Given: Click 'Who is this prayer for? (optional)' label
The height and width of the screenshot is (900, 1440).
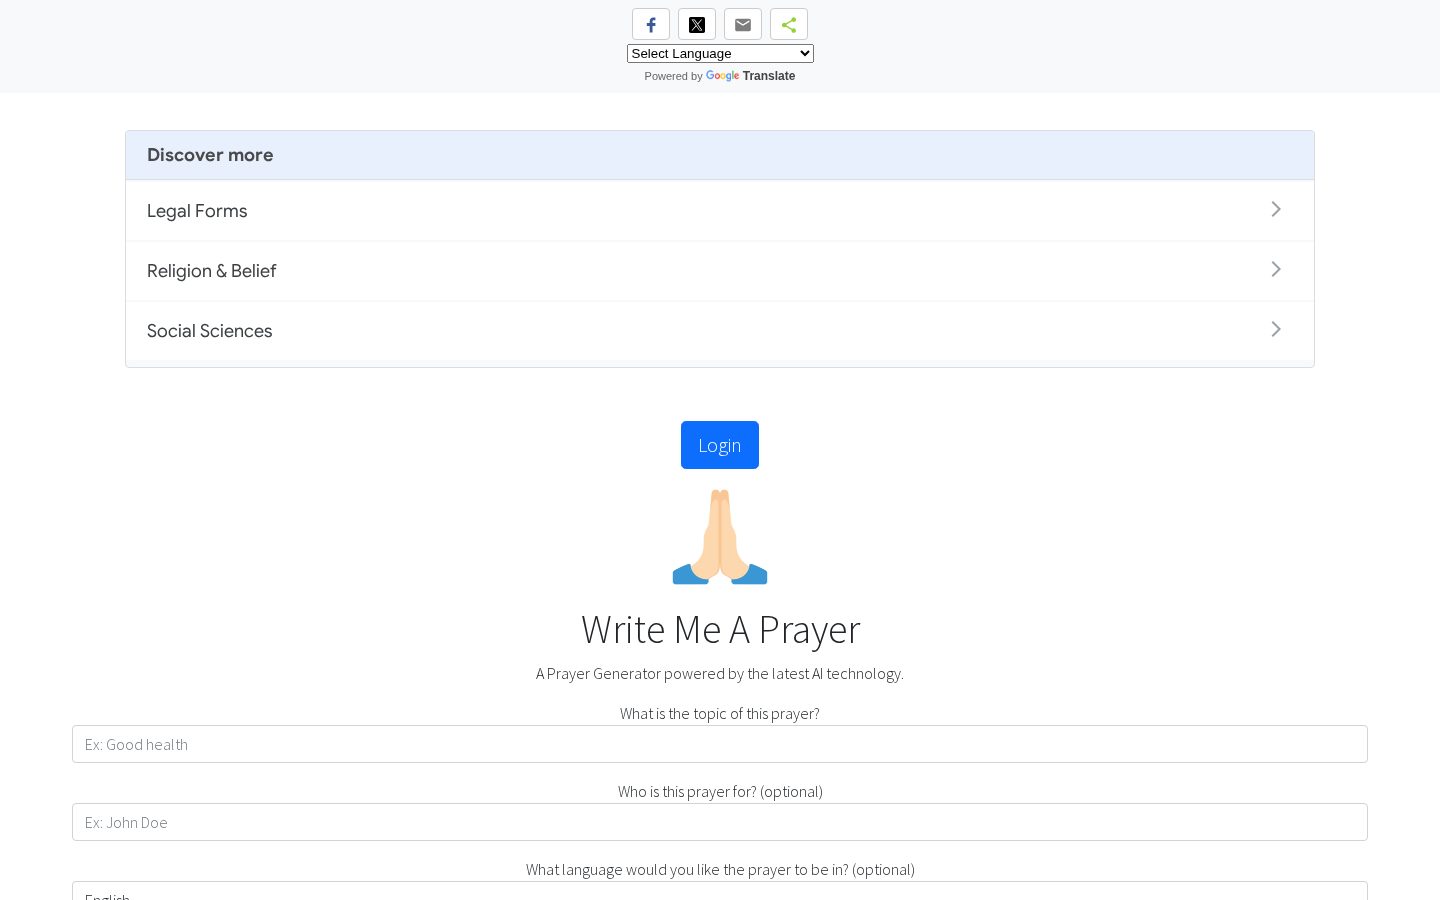Looking at the screenshot, I should (x=720, y=791).
